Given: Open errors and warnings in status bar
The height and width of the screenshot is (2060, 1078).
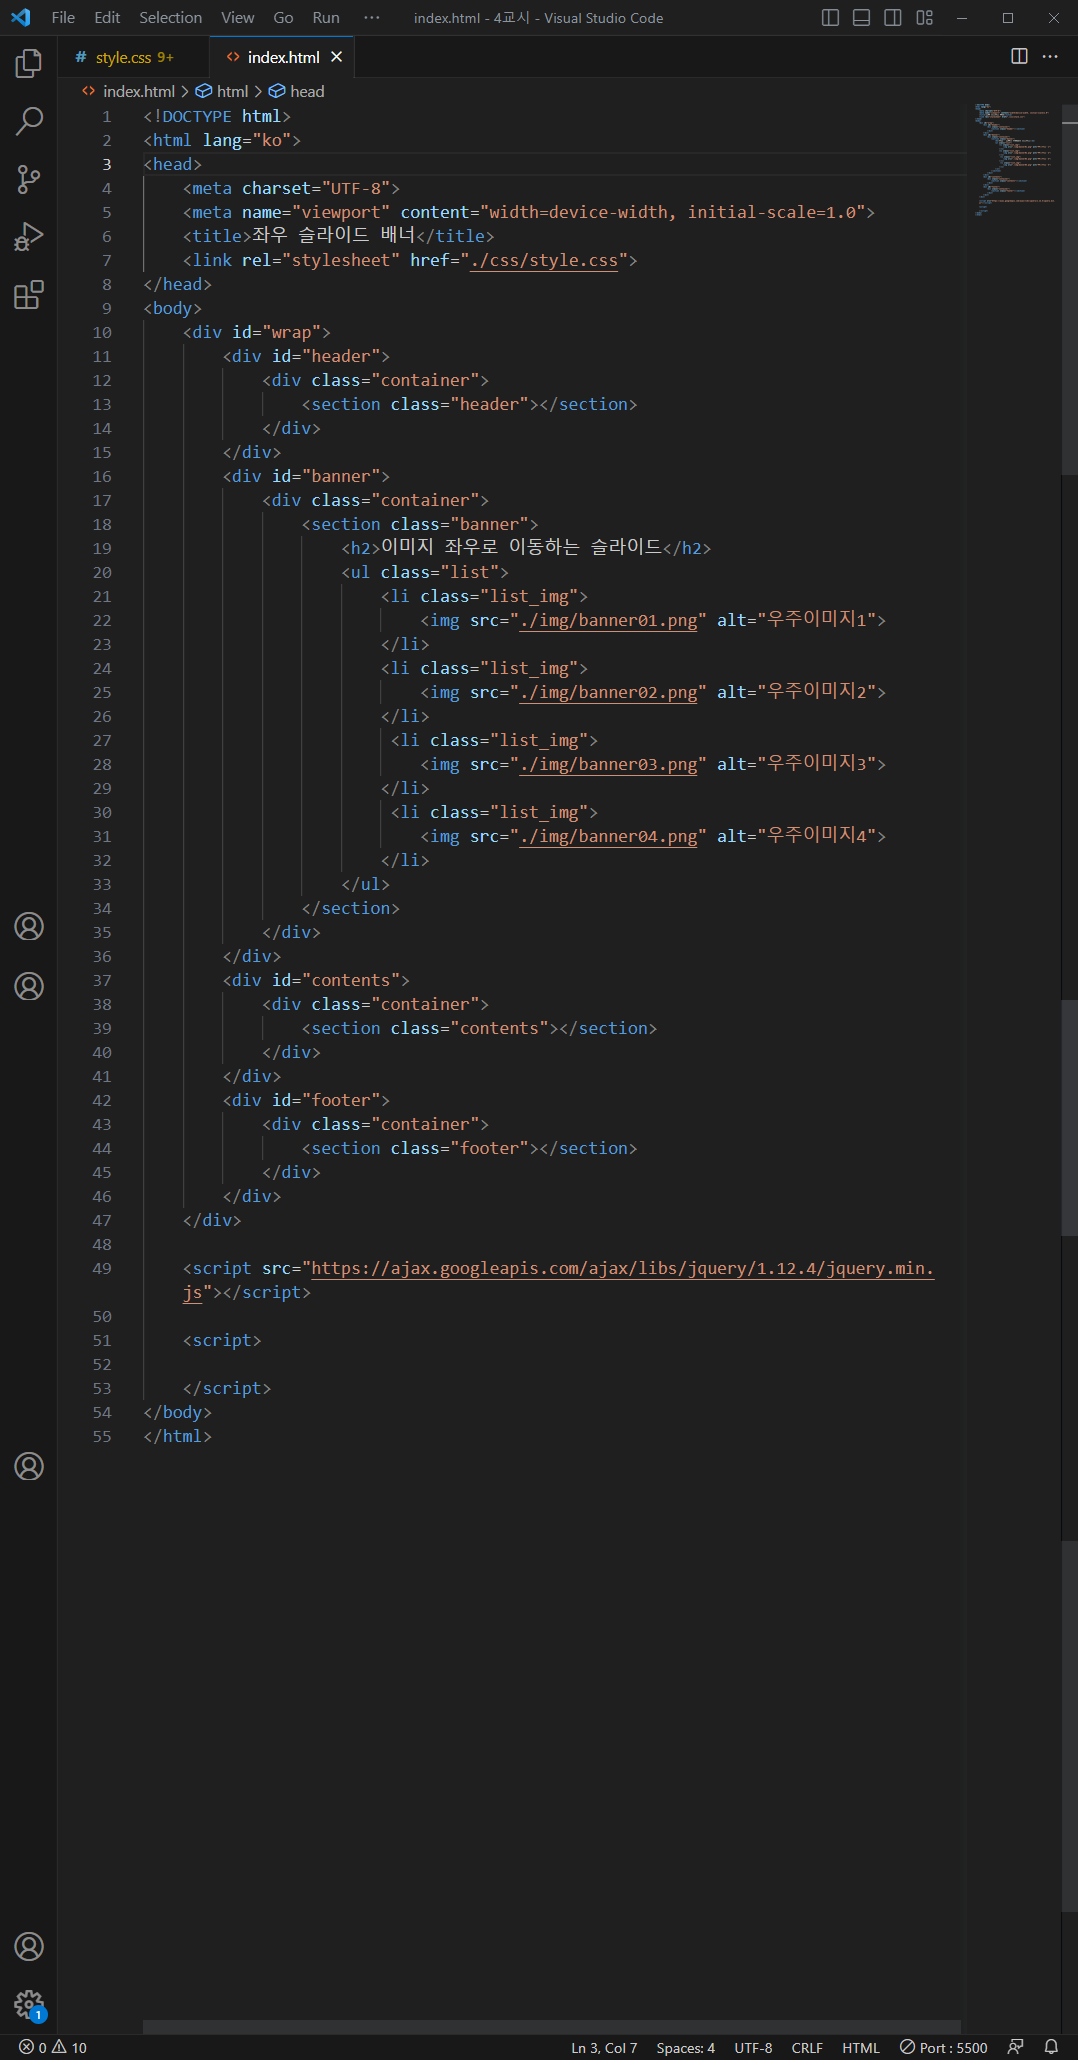Looking at the screenshot, I should [x=53, y=2048].
